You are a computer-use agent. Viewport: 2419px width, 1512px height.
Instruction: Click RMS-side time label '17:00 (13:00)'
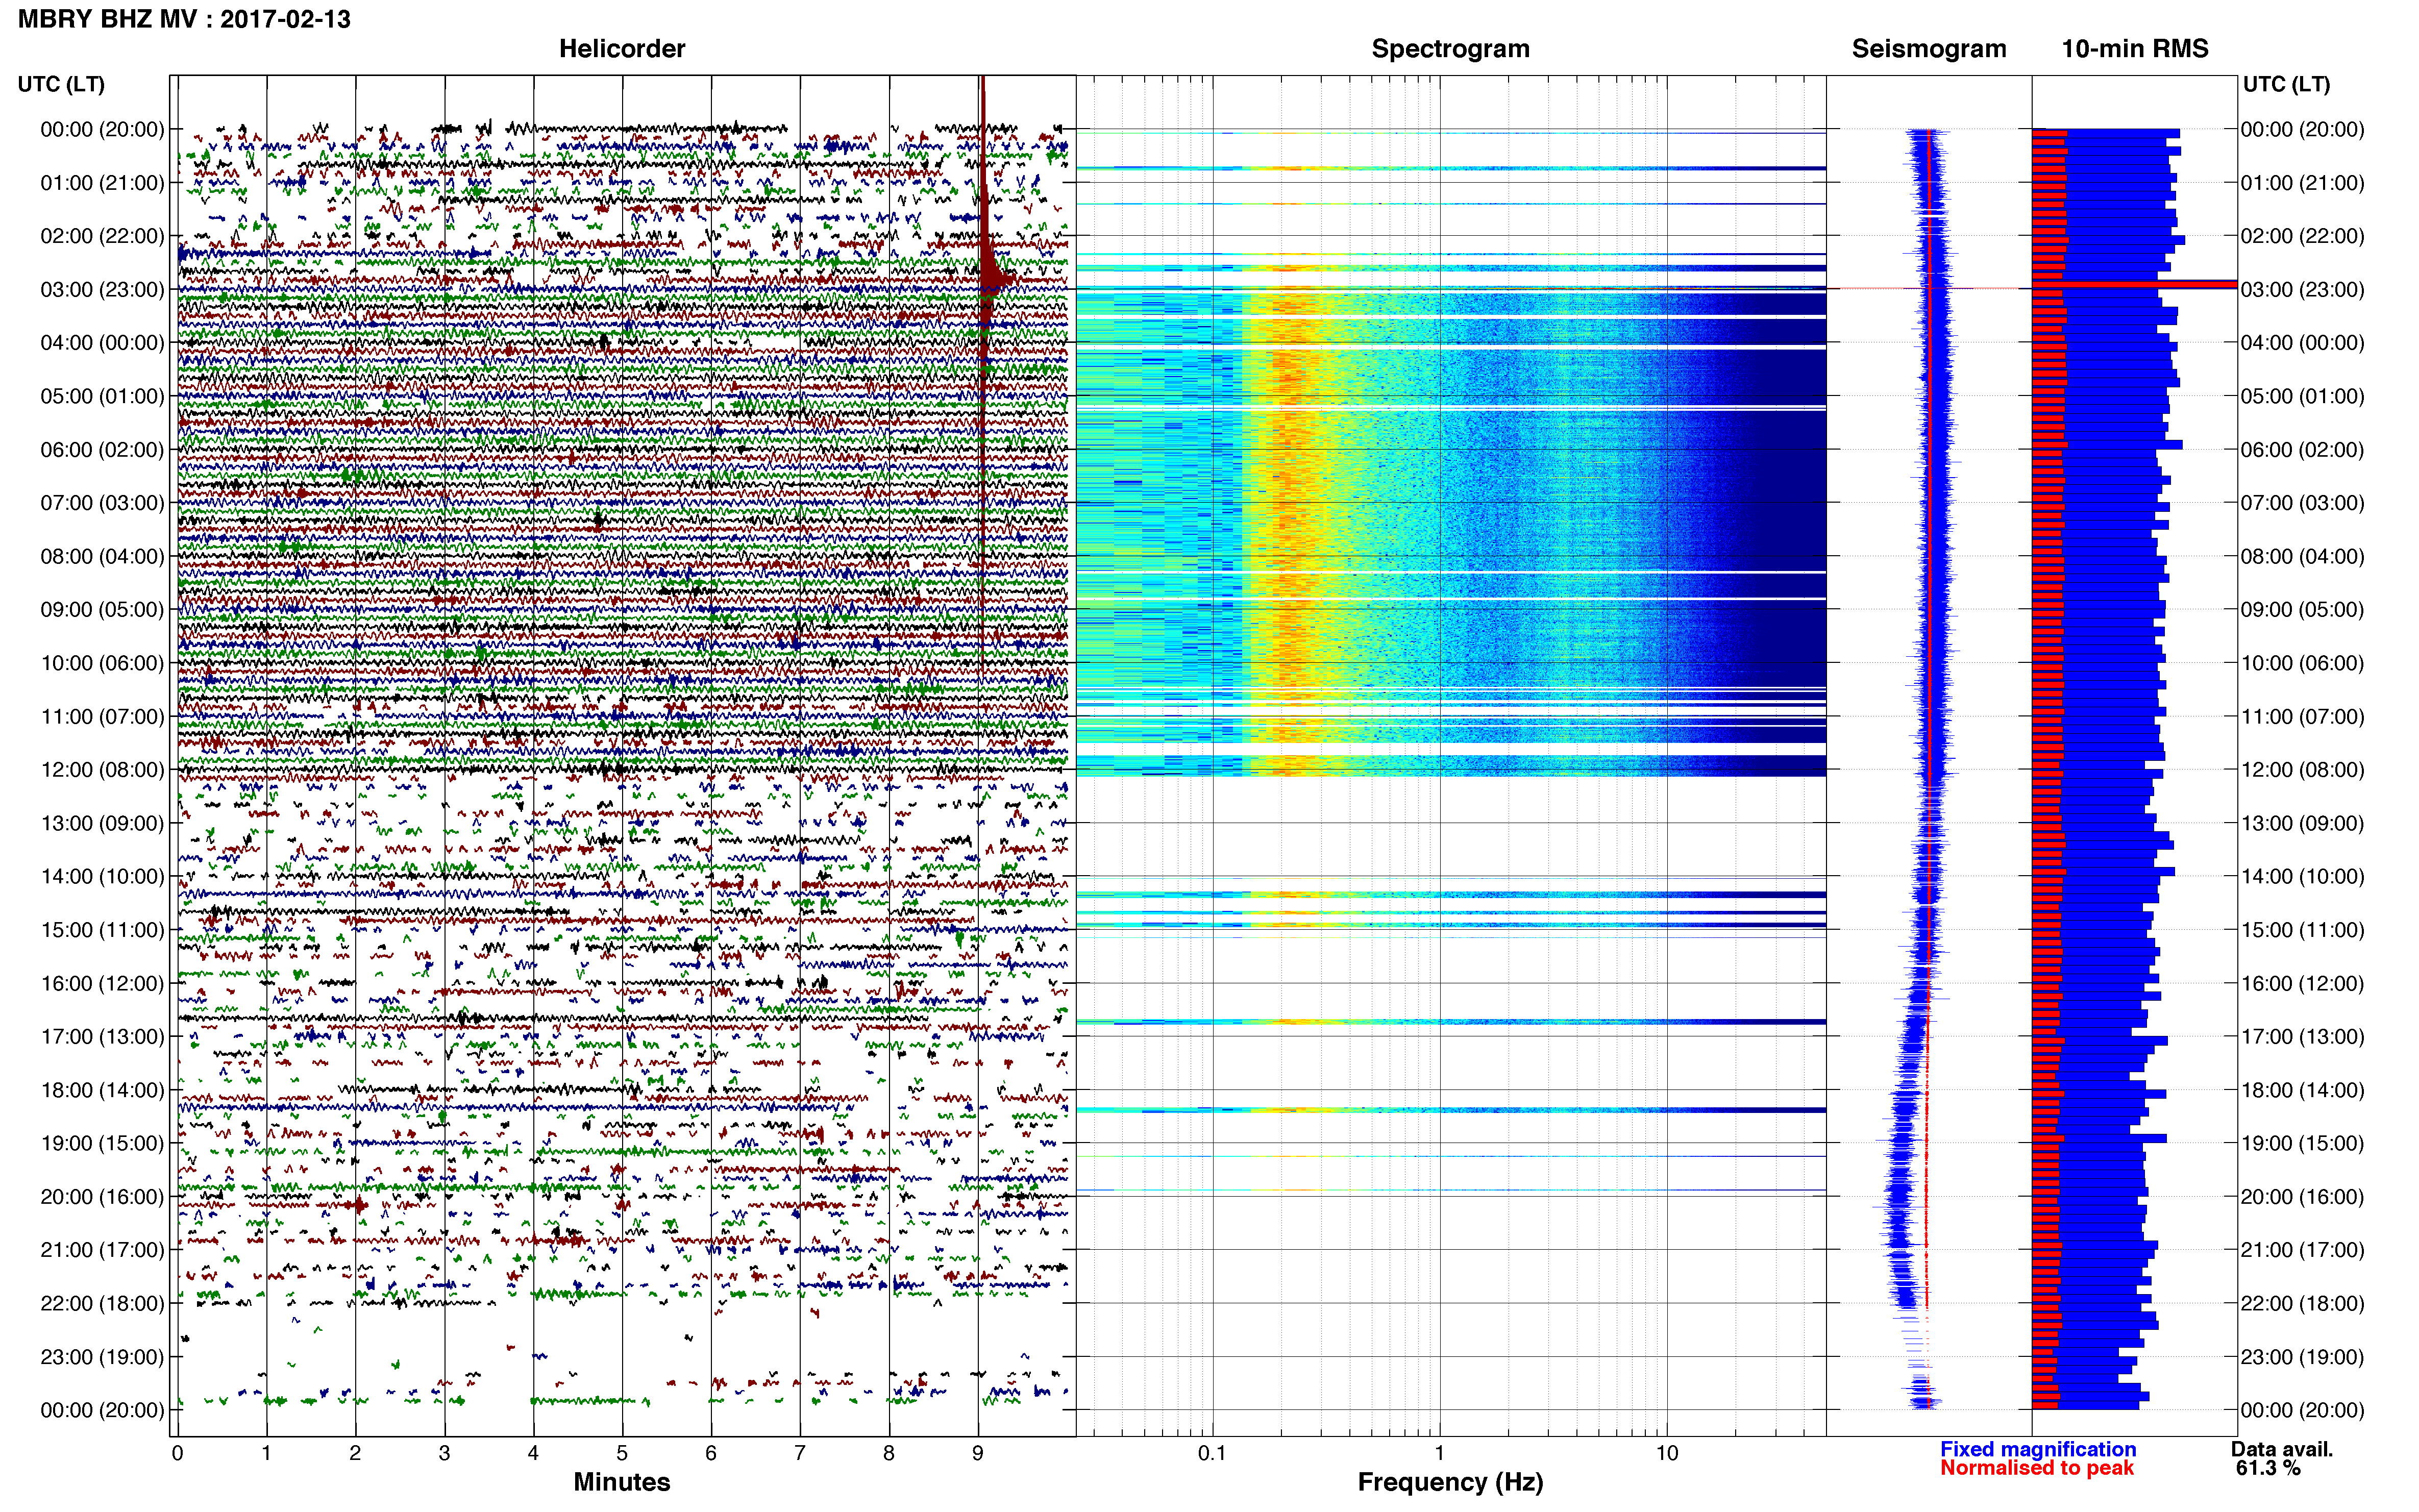(x=2302, y=1037)
